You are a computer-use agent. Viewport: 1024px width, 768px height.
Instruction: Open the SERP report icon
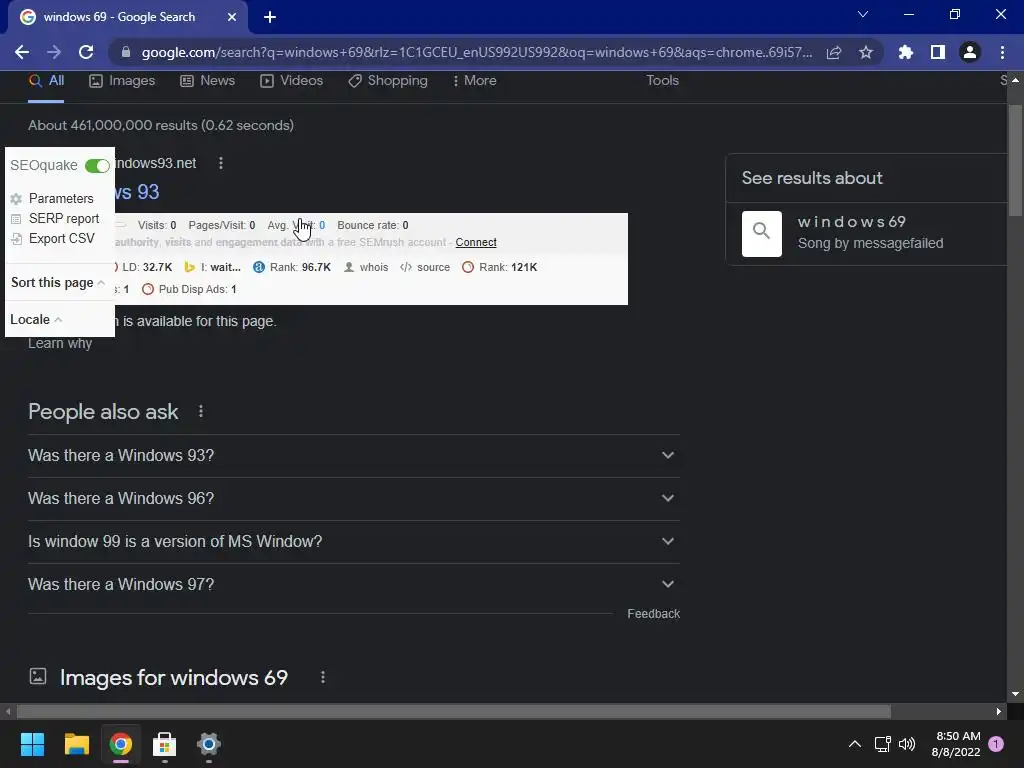point(16,219)
